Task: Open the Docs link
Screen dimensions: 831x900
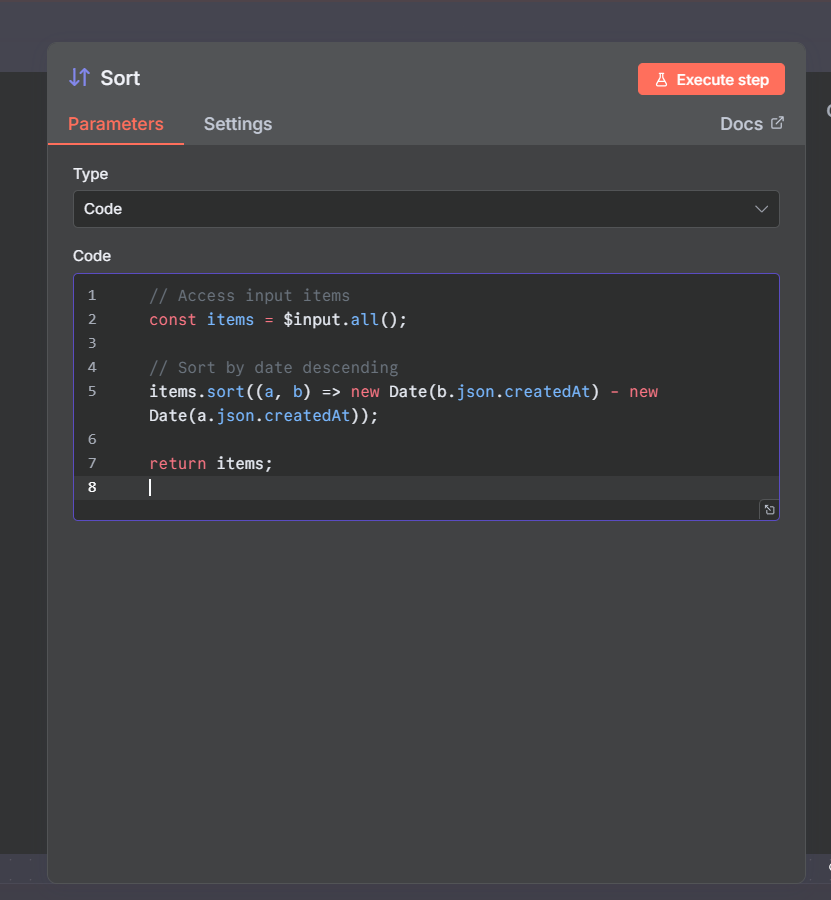Action: click(x=741, y=124)
